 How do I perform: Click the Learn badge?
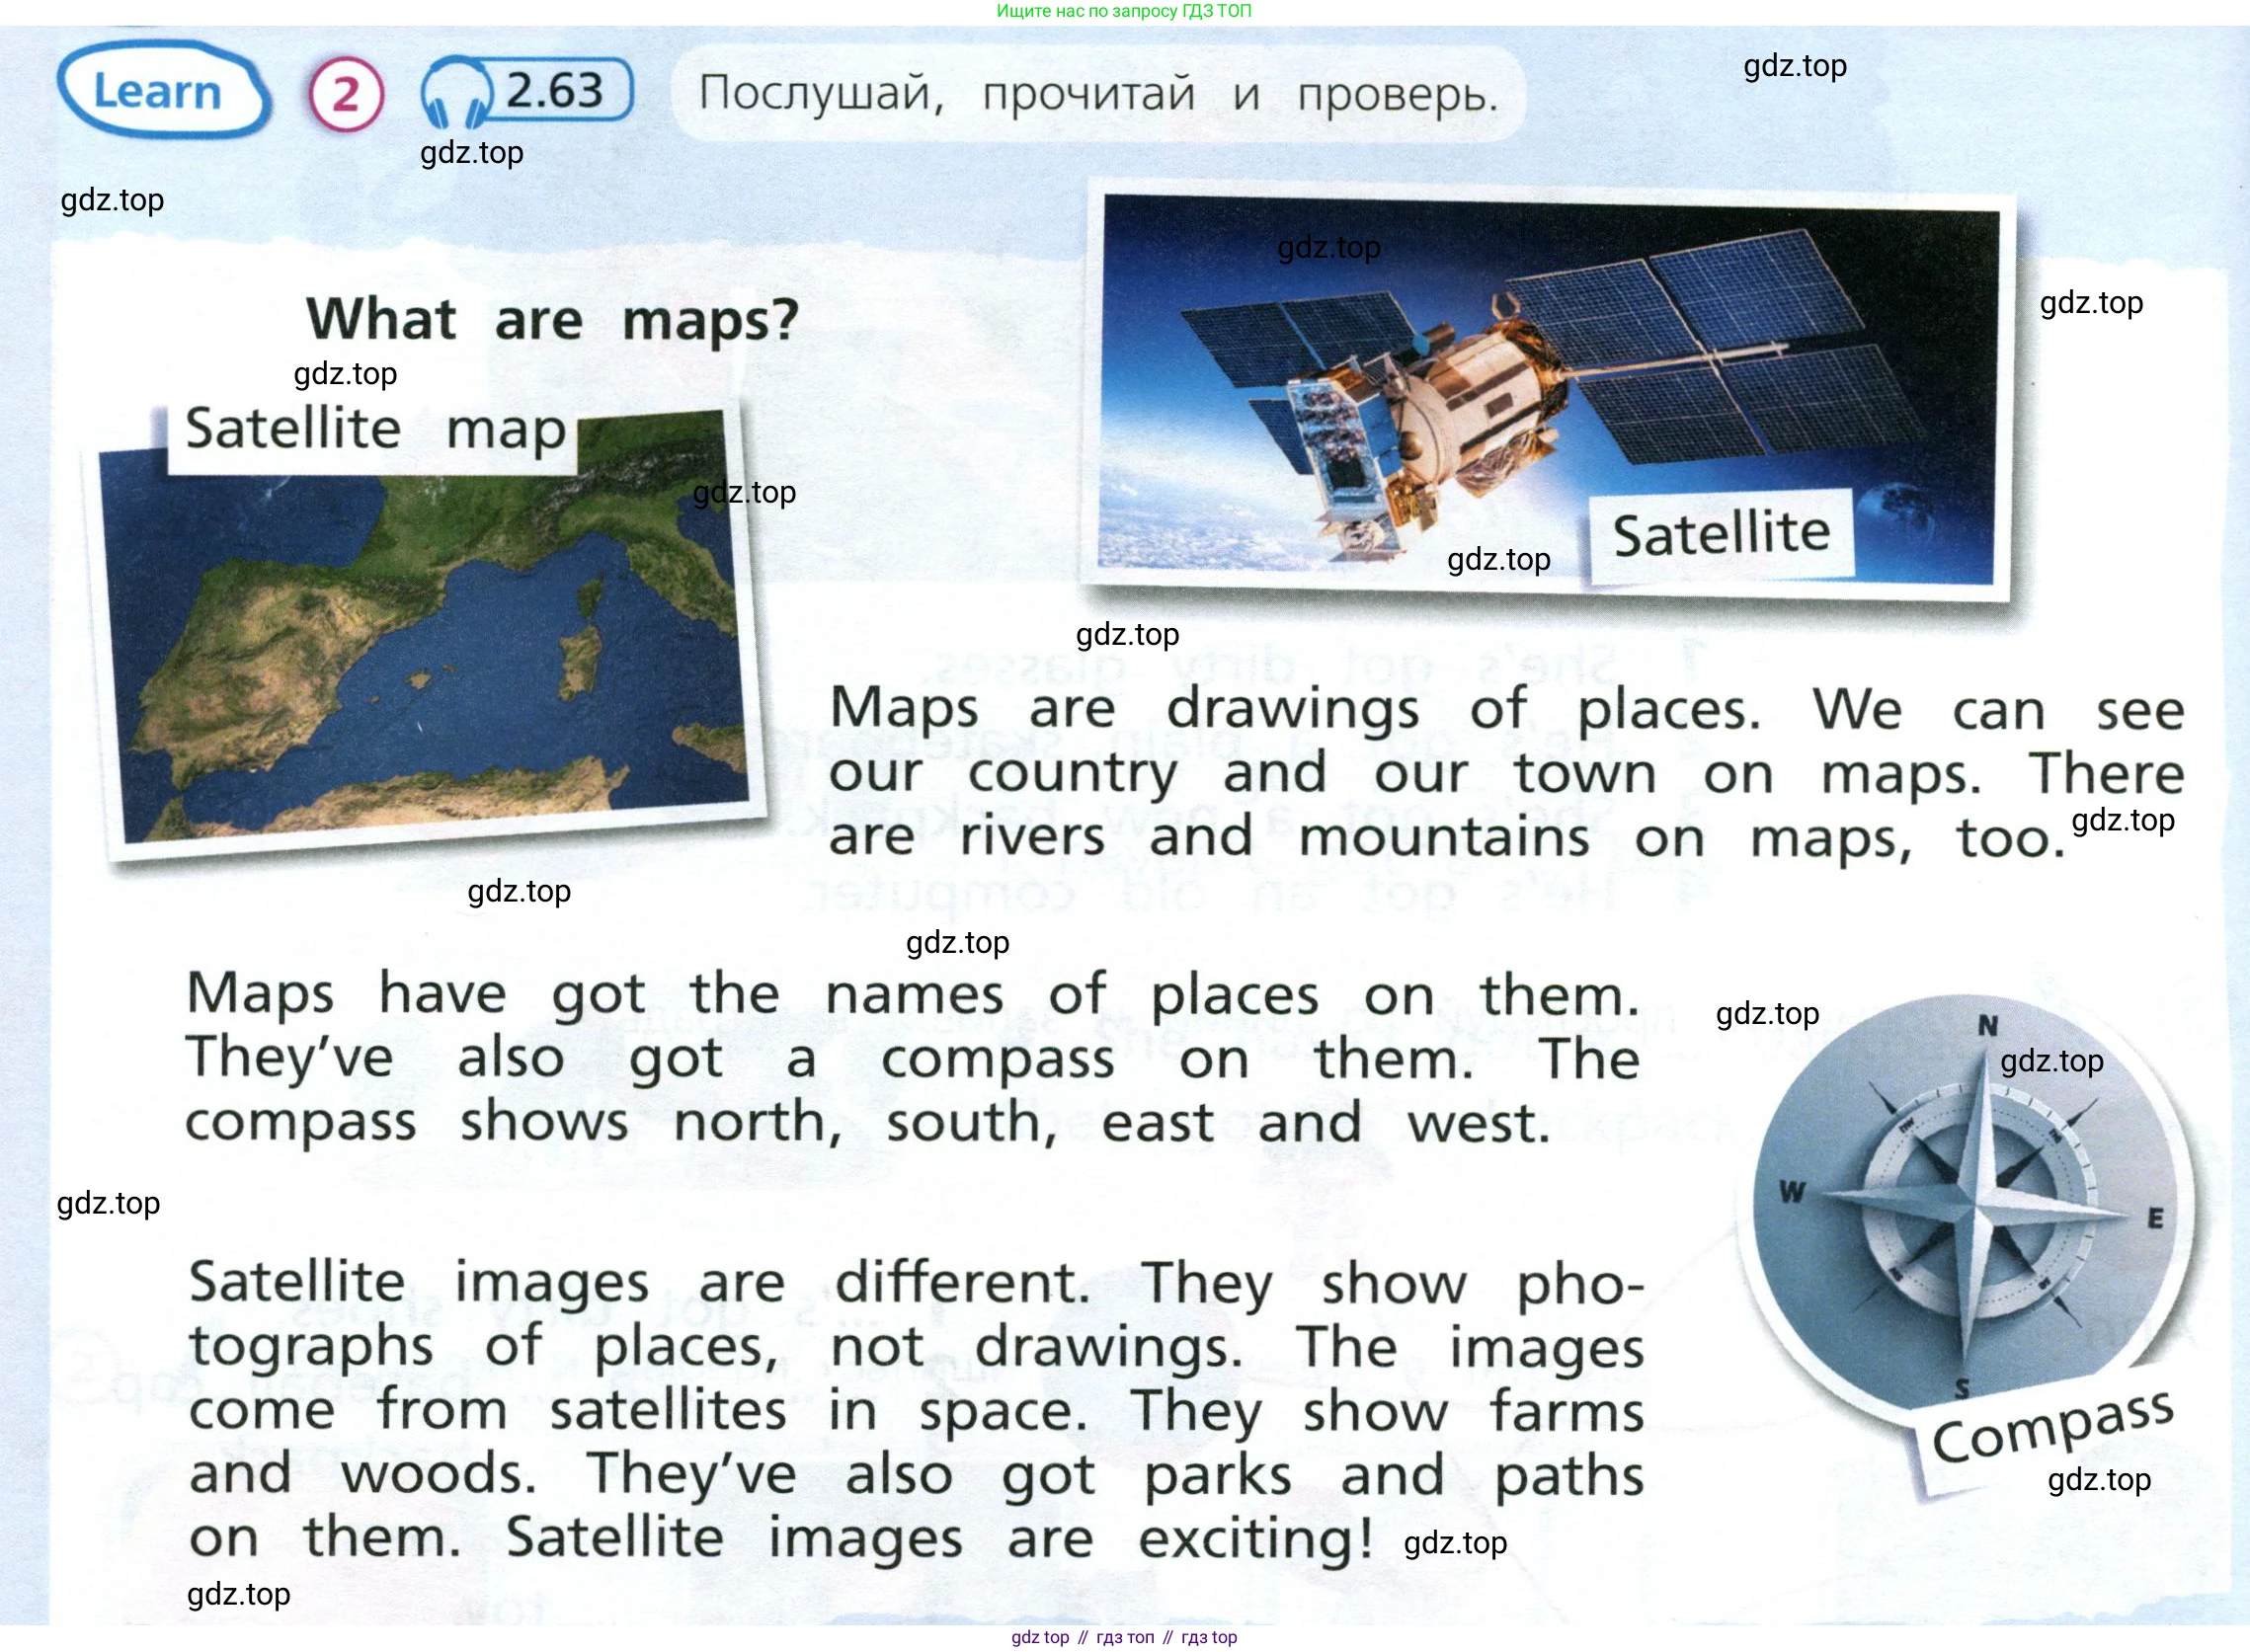coord(160,92)
